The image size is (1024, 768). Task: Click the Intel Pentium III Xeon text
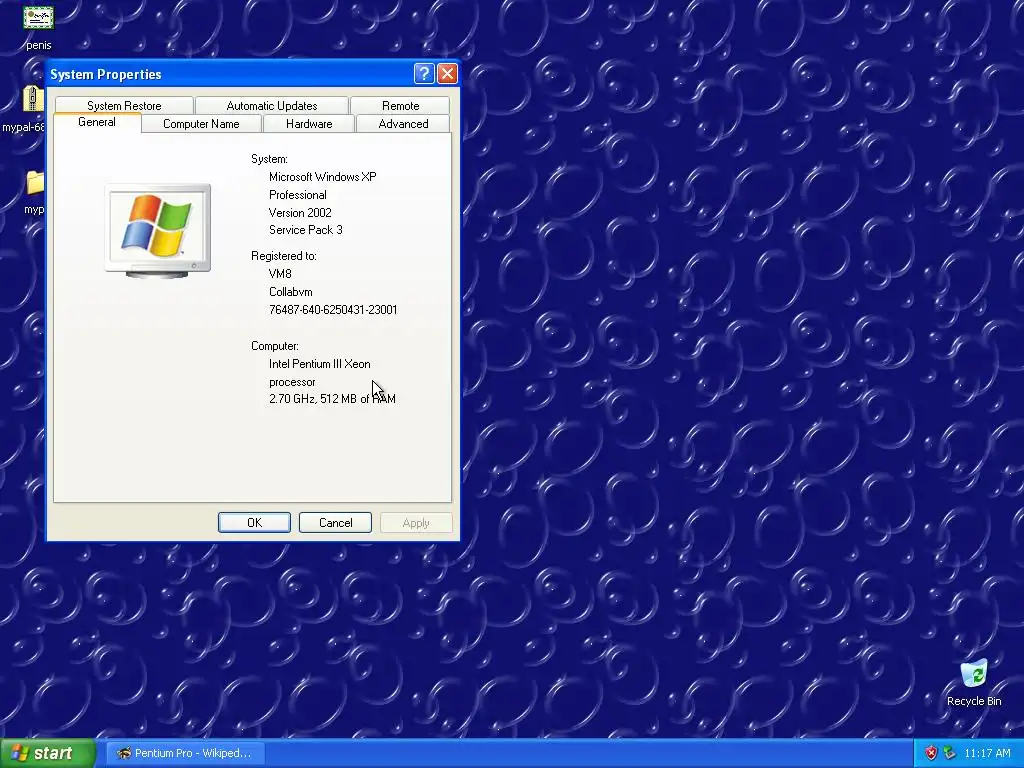pyautogui.click(x=319, y=364)
